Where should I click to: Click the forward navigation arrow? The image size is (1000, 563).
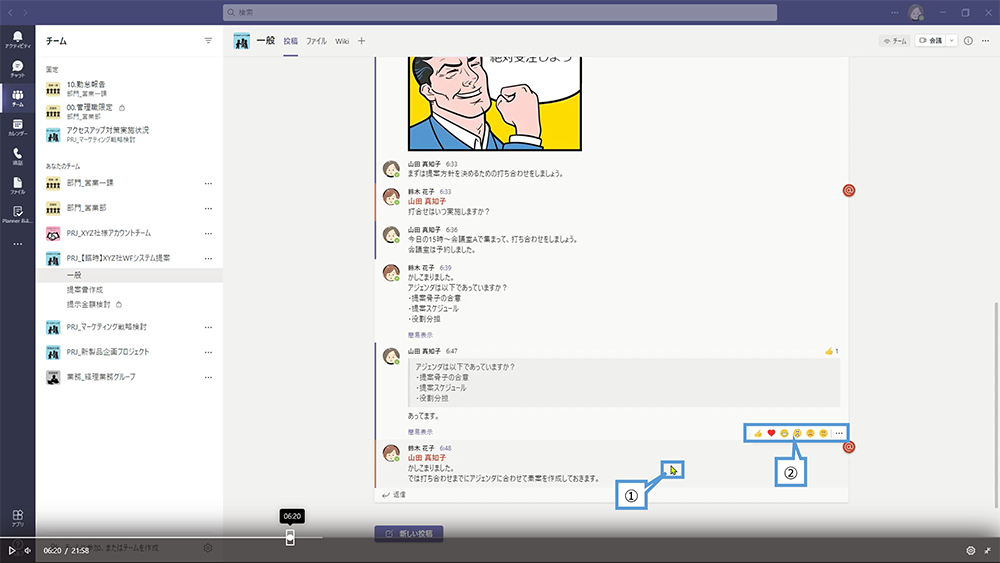[x=26, y=12]
